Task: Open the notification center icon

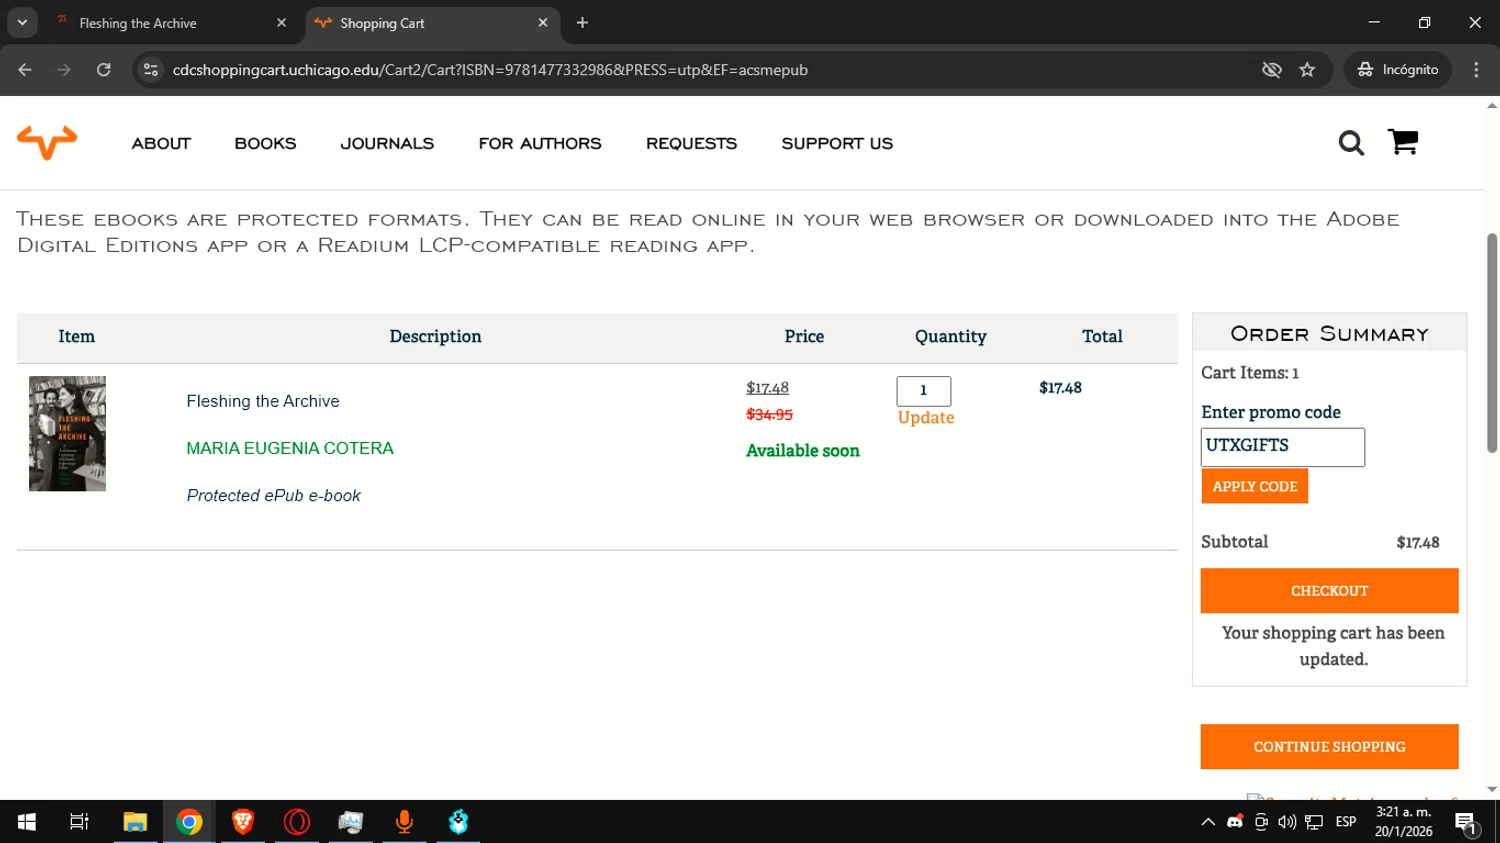Action: tap(1467, 823)
